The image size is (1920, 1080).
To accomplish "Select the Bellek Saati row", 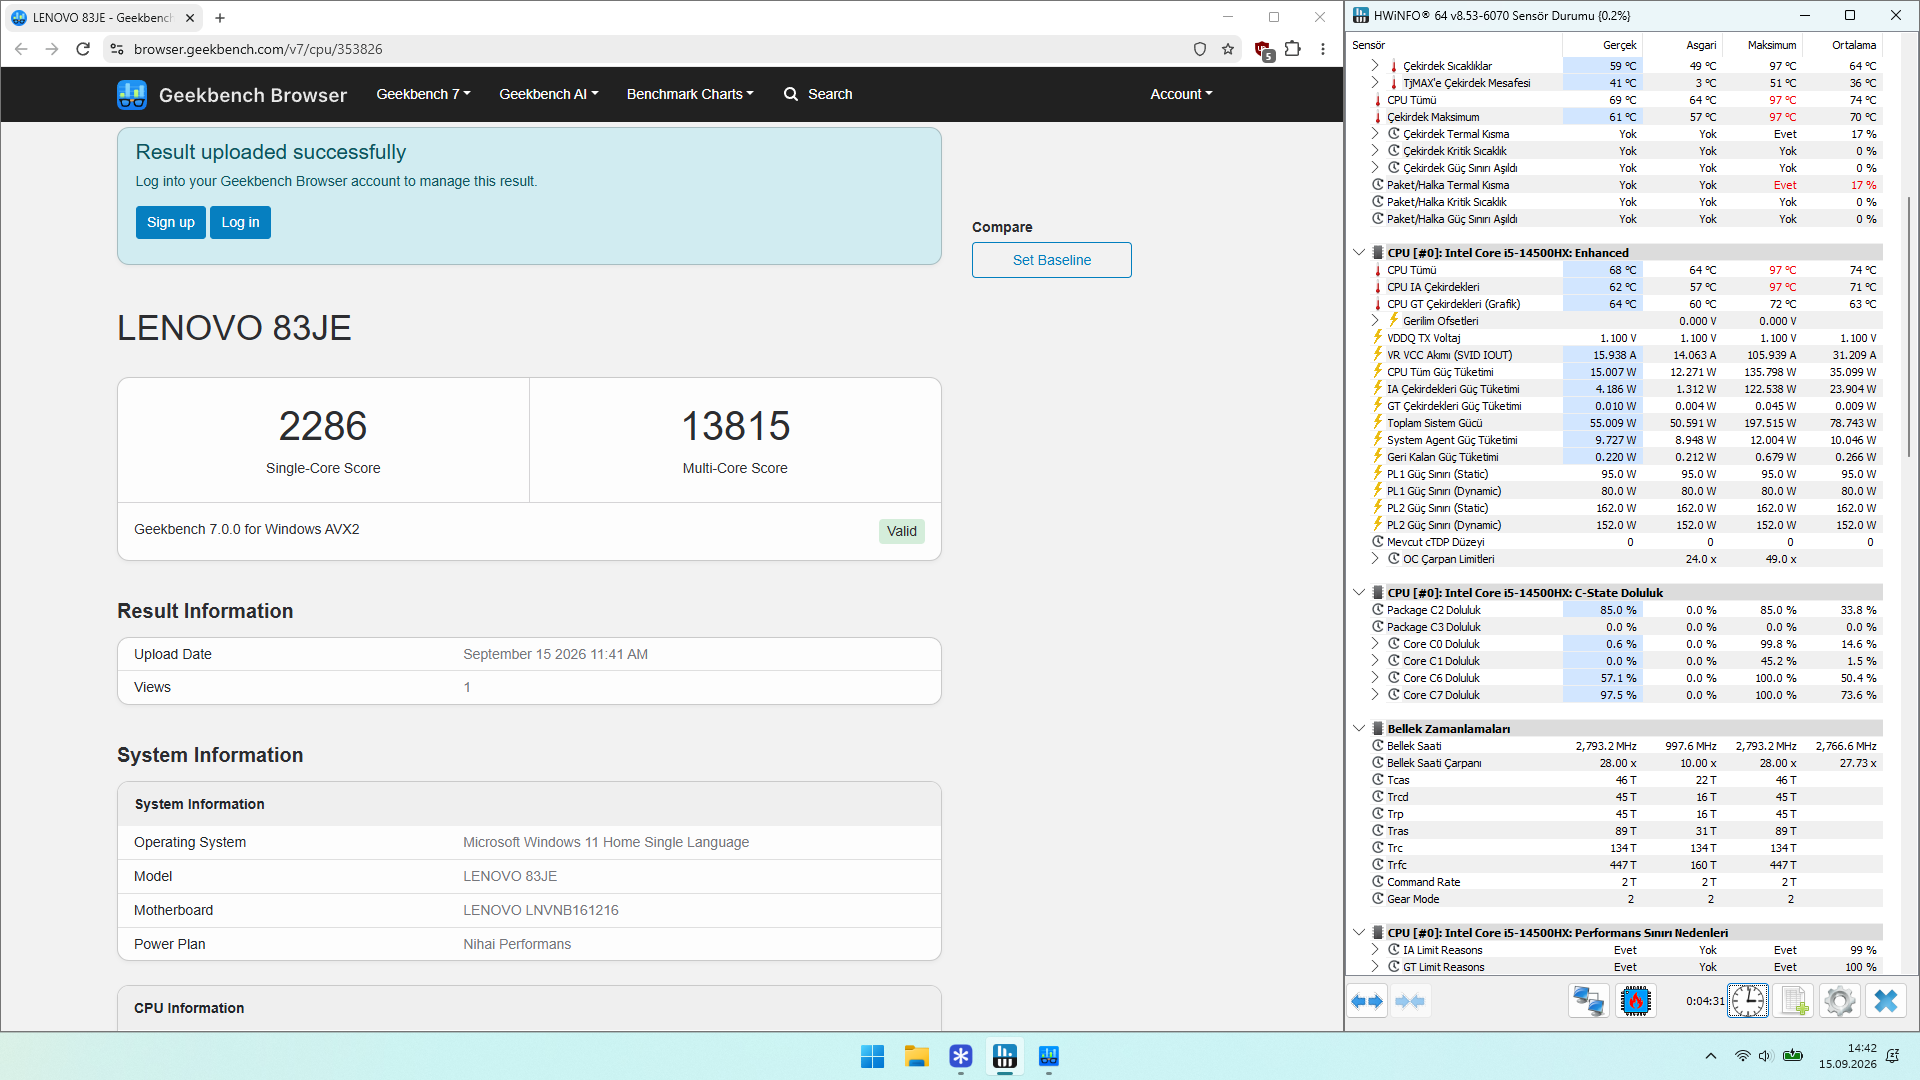I will click(1626, 746).
